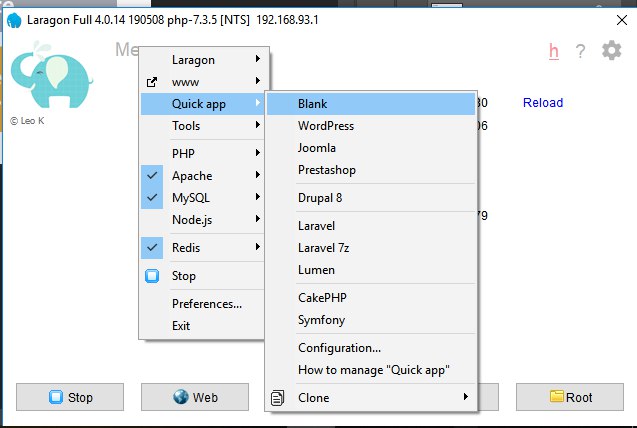Select Drupal 8 quick app

tap(371, 198)
